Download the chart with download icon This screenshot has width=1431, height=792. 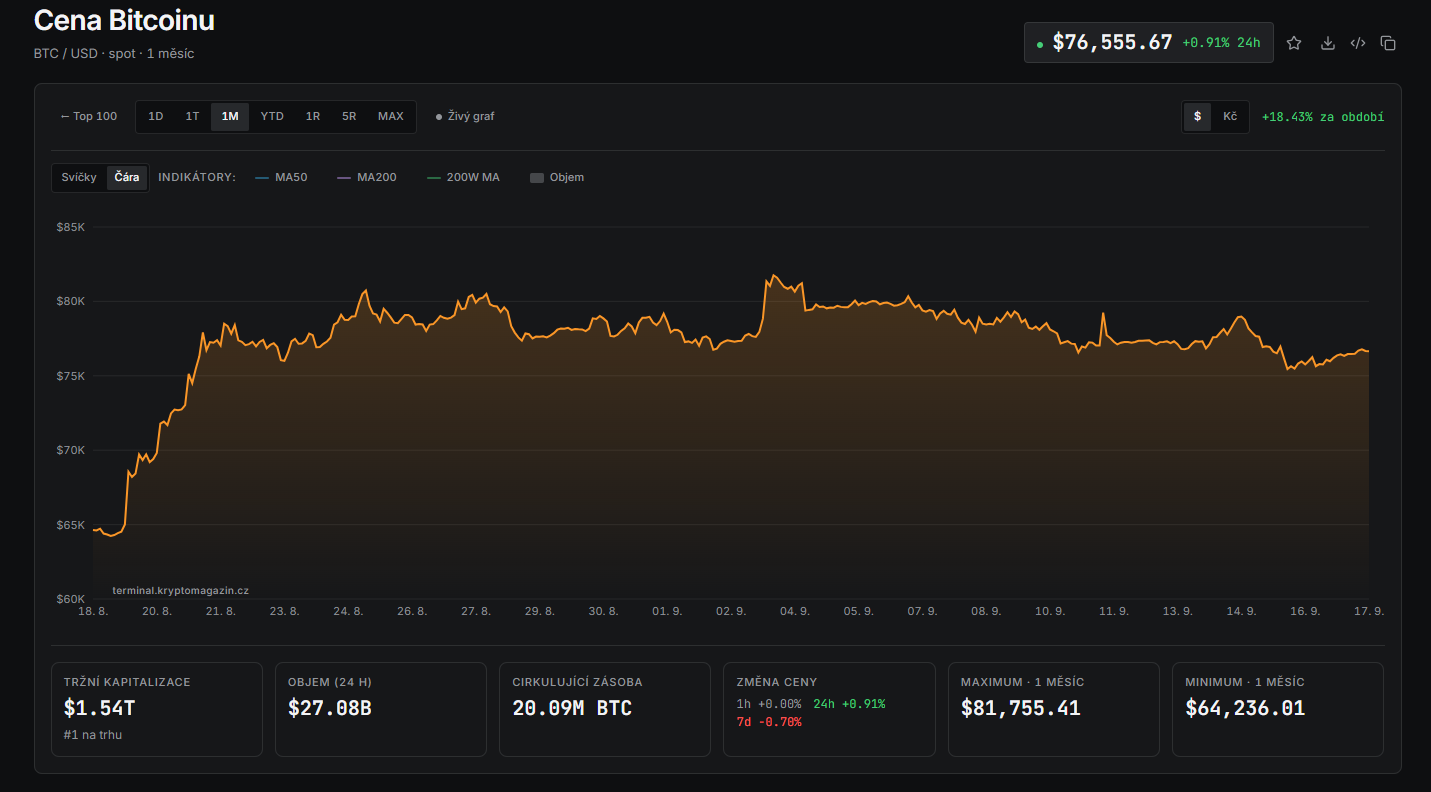tap(1328, 43)
